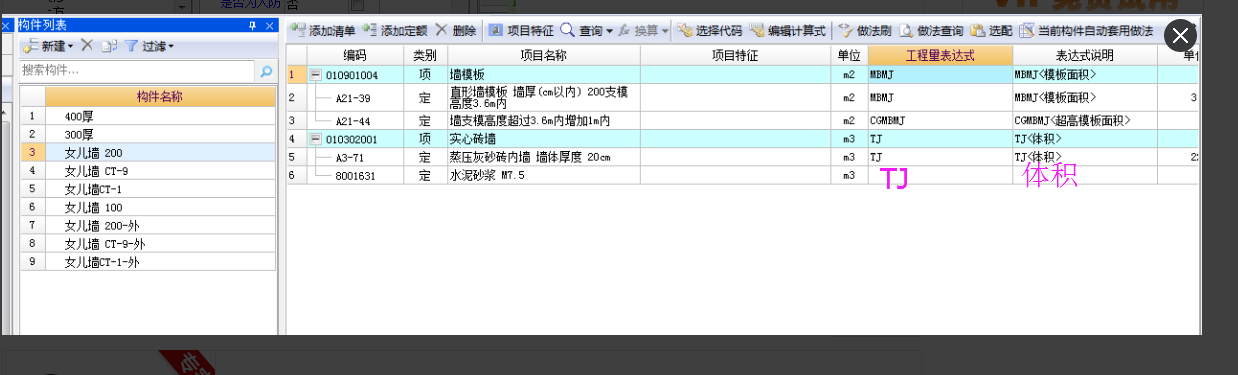Open the dropdown arrow next to 新建
This screenshot has width=1238, height=375.
[70, 46]
